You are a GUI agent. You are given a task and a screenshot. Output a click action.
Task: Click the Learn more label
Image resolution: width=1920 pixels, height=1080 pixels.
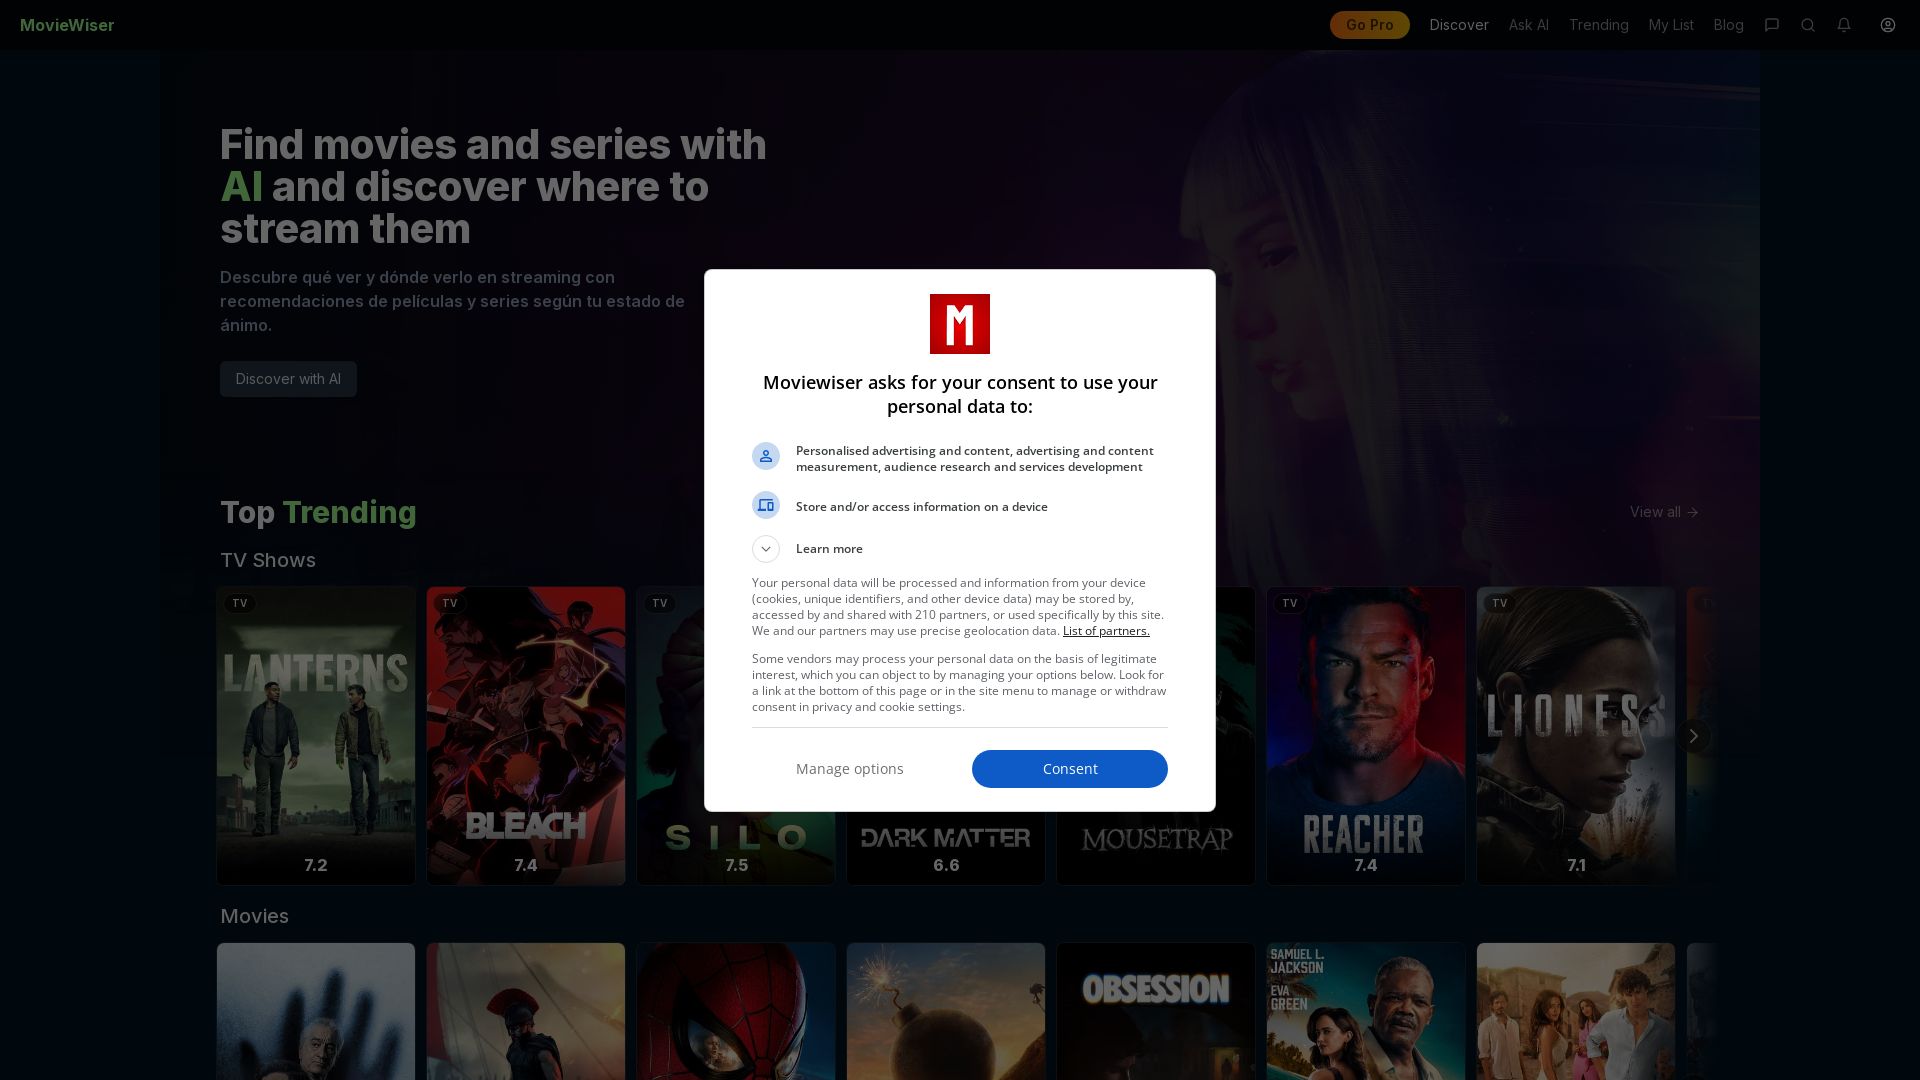pyautogui.click(x=829, y=549)
